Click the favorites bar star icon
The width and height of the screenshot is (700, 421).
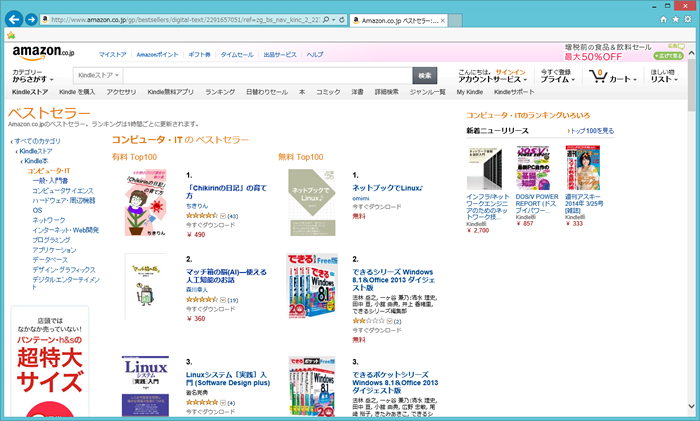[11, 35]
